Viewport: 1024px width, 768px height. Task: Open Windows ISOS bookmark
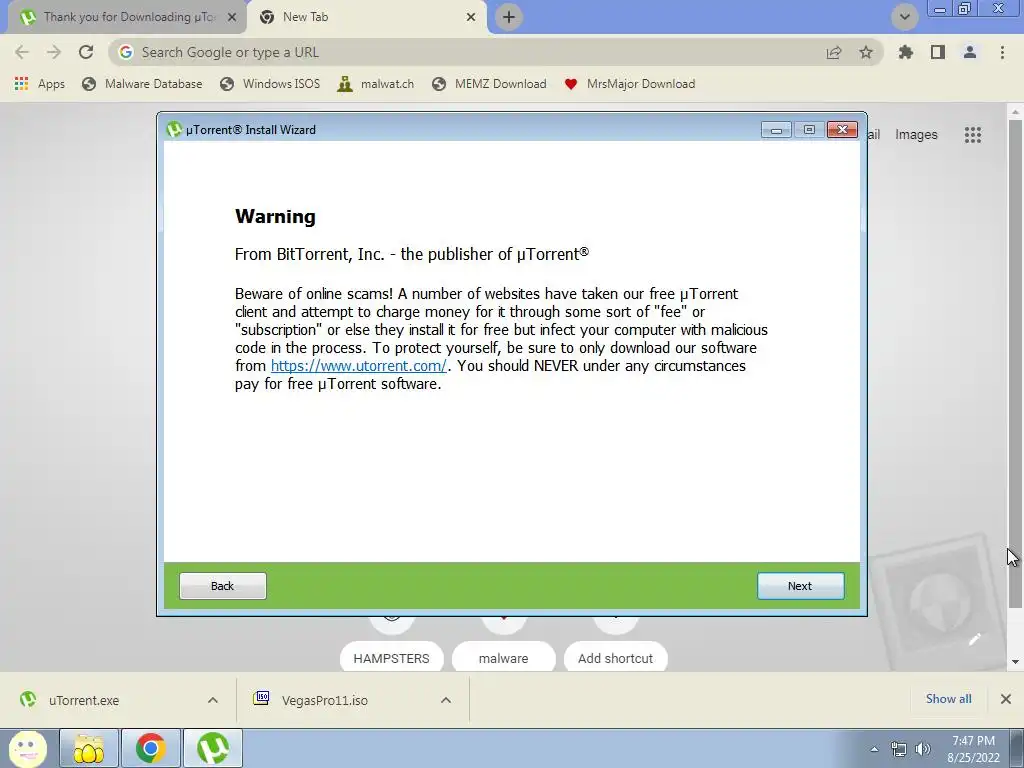click(270, 84)
